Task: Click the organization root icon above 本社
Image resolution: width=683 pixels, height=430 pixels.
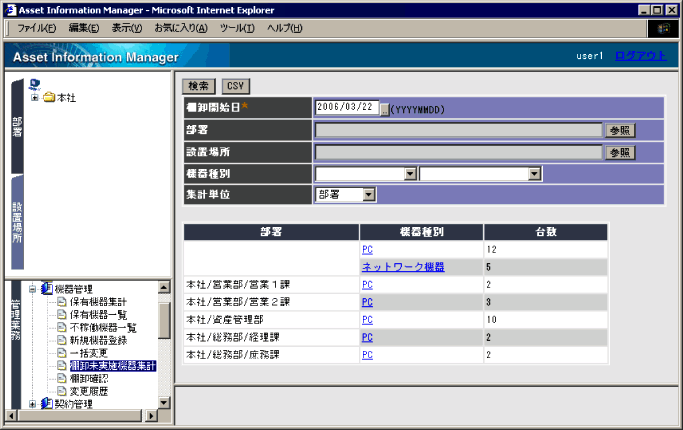Action: pos(35,84)
